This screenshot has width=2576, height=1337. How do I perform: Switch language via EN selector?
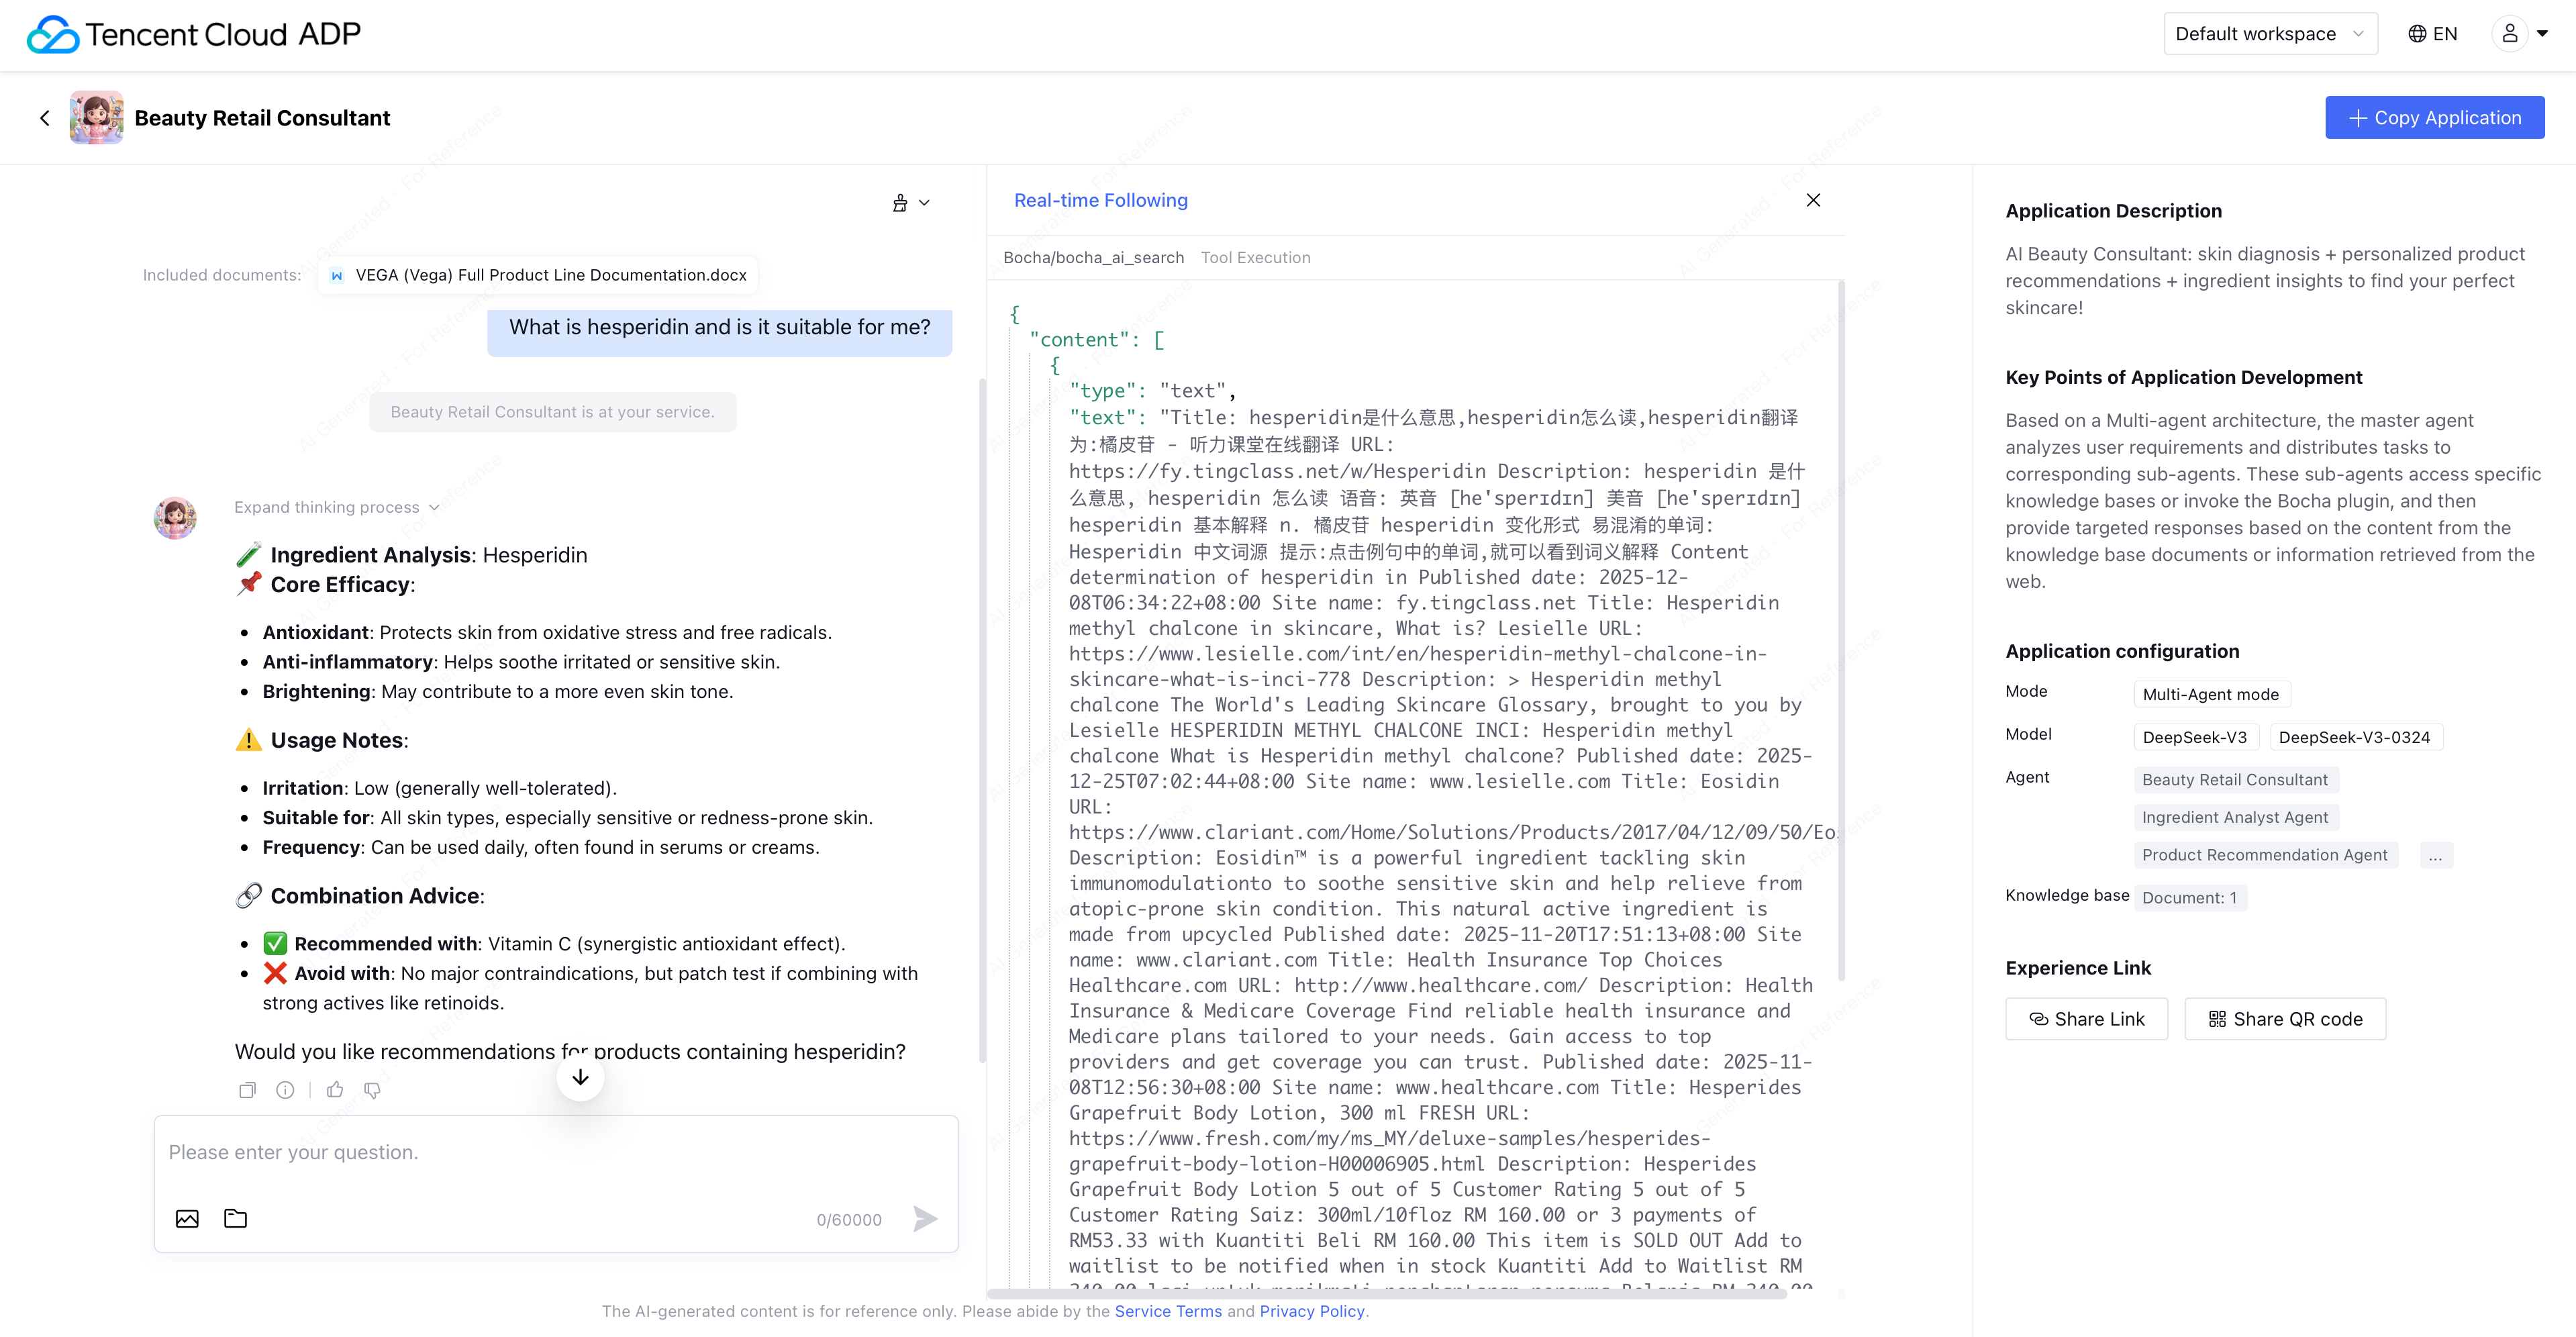(x=2432, y=34)
